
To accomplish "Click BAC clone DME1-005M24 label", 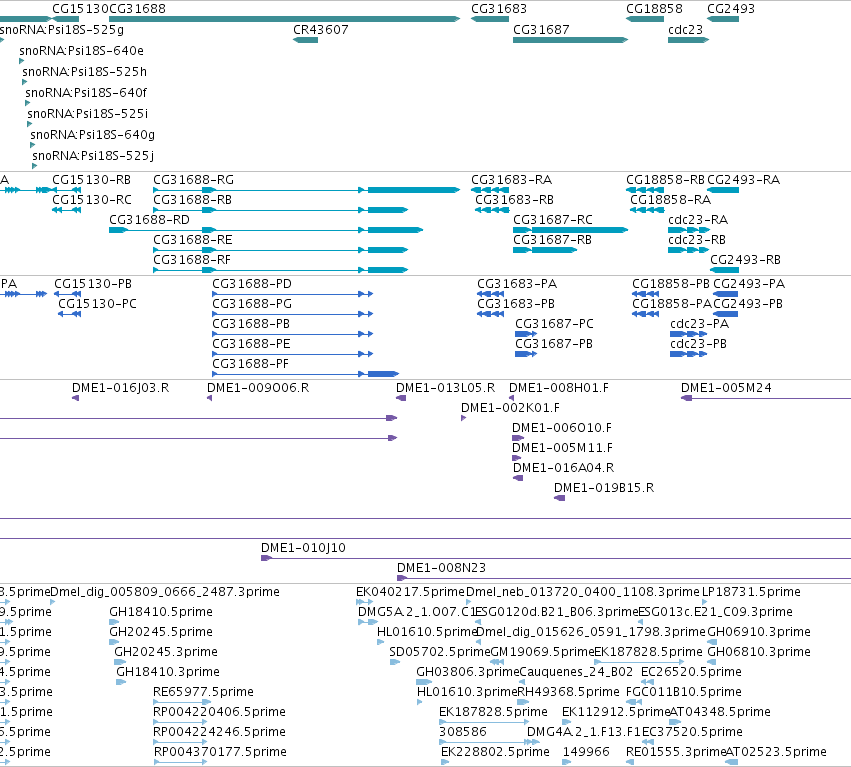I will [x=726, y=388].
